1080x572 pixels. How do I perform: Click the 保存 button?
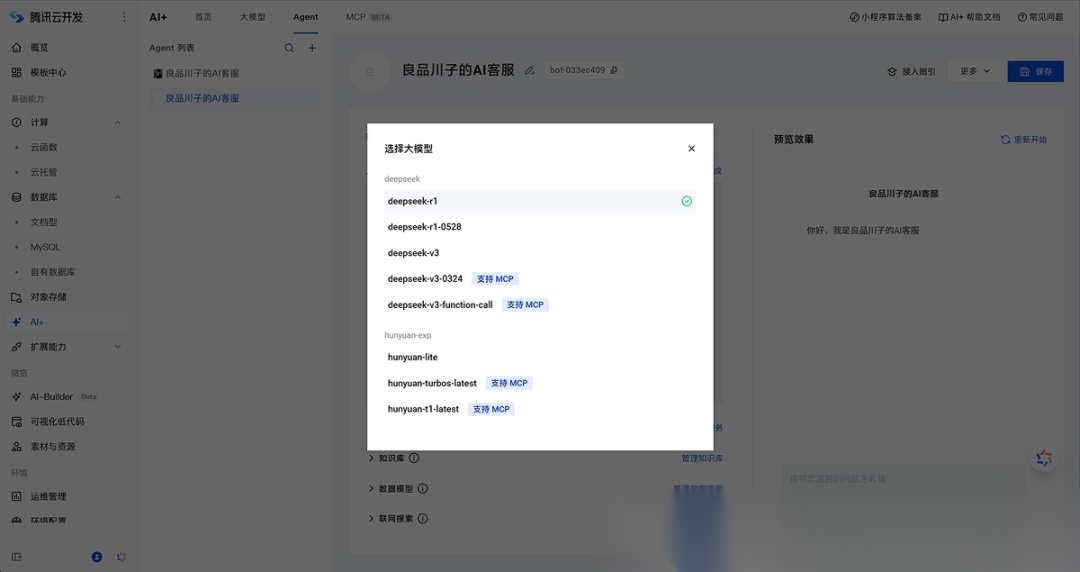(x=1035, y=71)
